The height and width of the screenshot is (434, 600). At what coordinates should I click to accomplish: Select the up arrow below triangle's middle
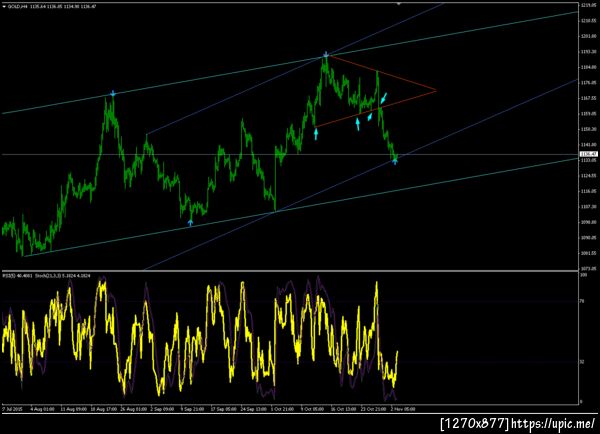point(358,124)
